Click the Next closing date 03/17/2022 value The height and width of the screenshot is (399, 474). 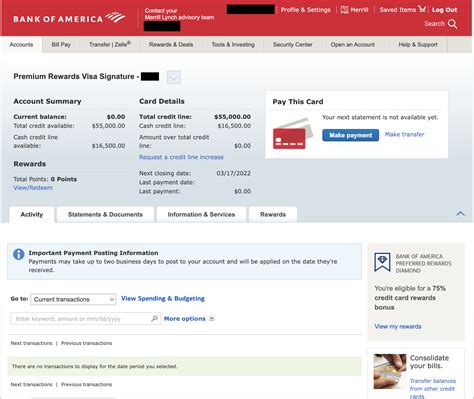tap(233, 173)
